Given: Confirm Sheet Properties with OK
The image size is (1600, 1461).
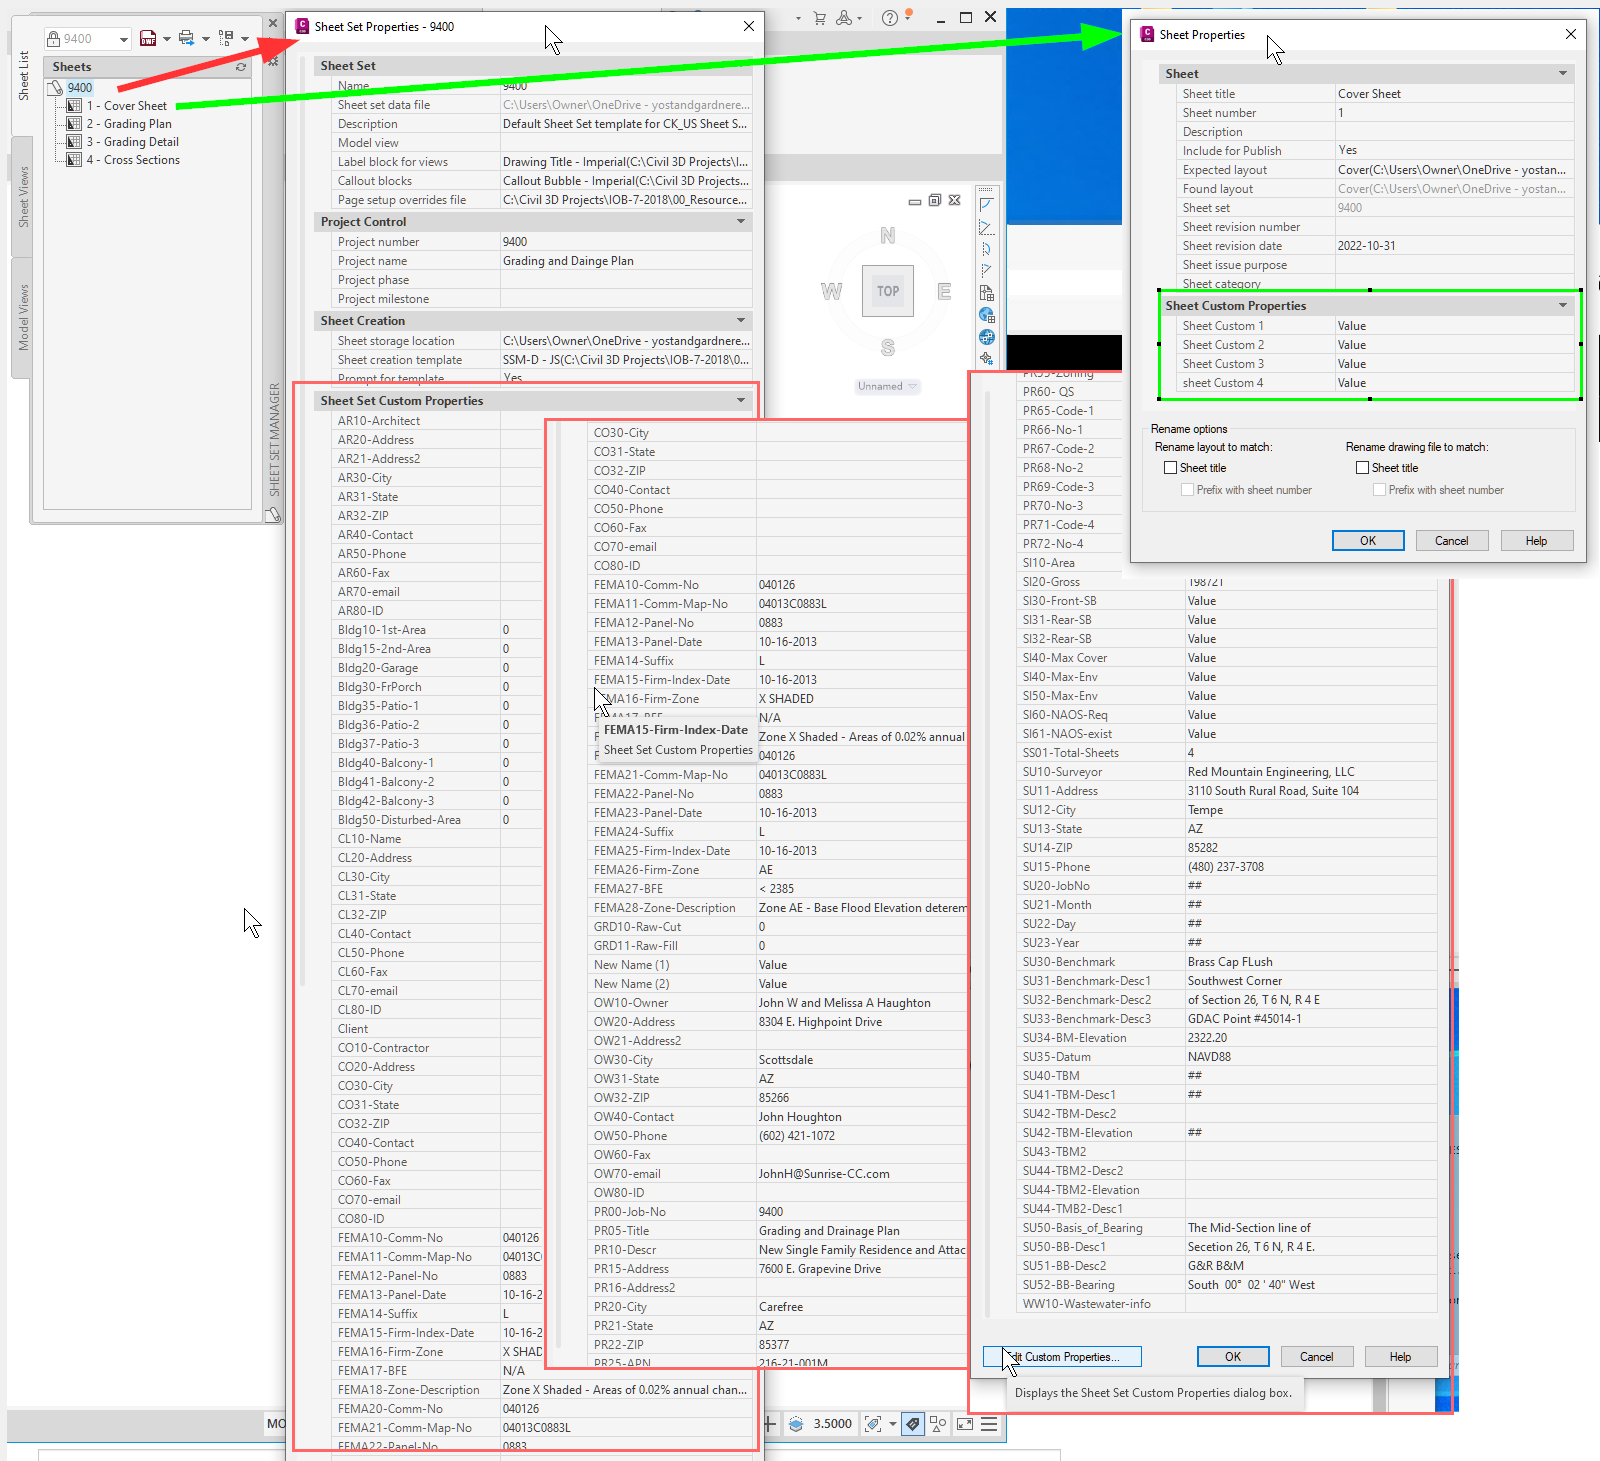Looking at the screenshot, I should point(1367,540).
